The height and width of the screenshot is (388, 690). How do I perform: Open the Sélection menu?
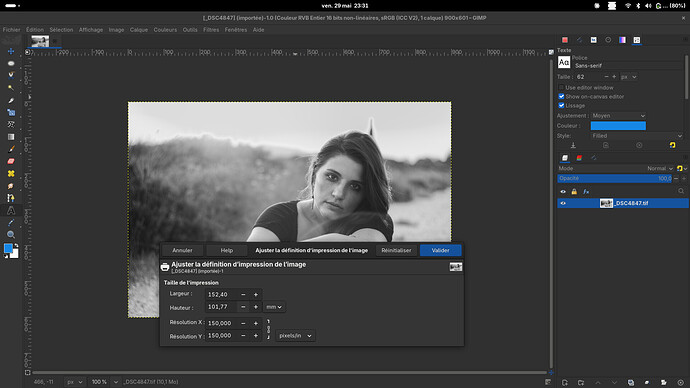(x=61, y=30)
